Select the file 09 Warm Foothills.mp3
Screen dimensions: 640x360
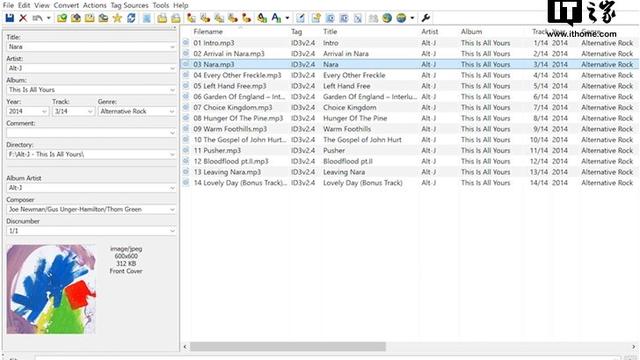point(230,129)
